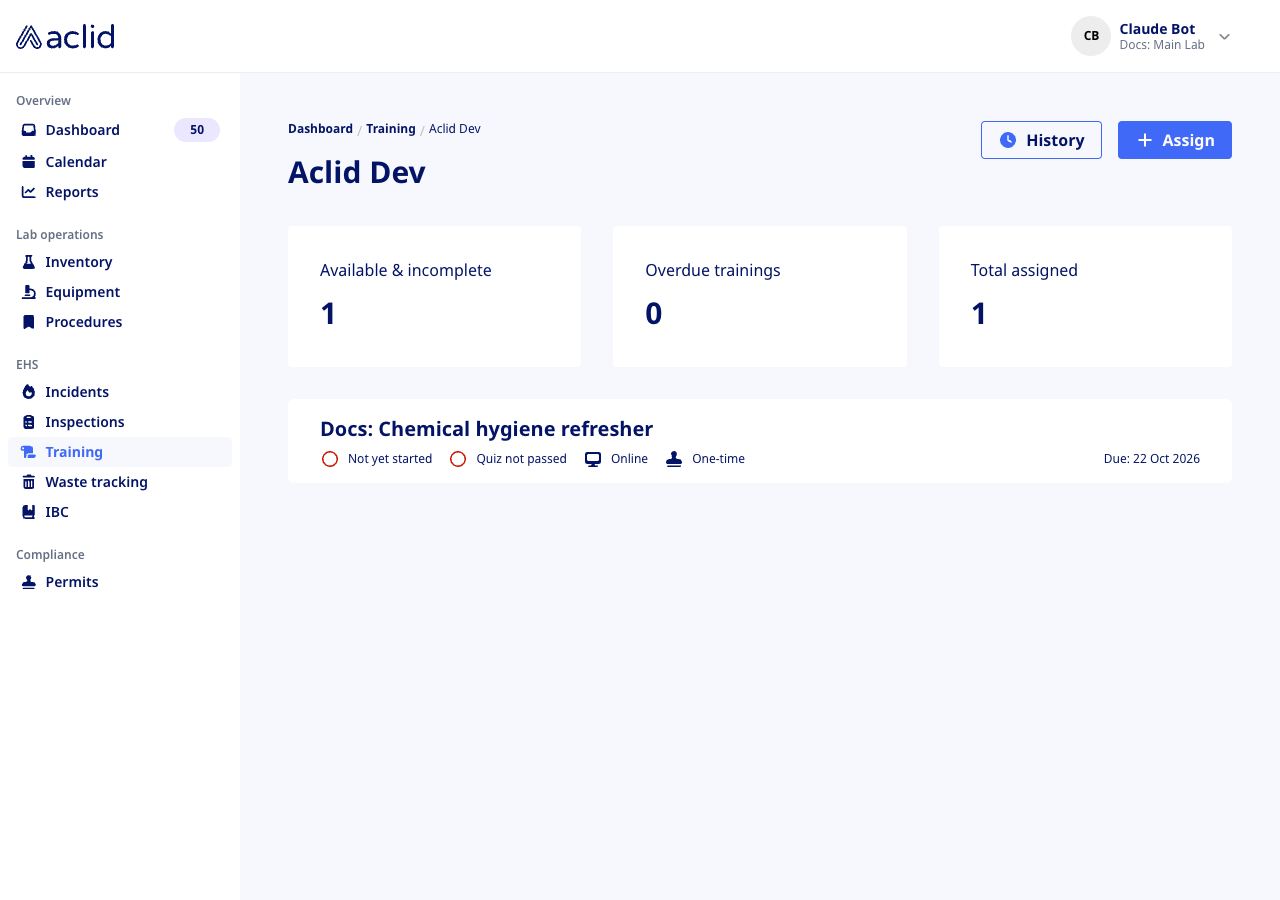Click the IBC icon in sidebar

click(x=29, y=512)
